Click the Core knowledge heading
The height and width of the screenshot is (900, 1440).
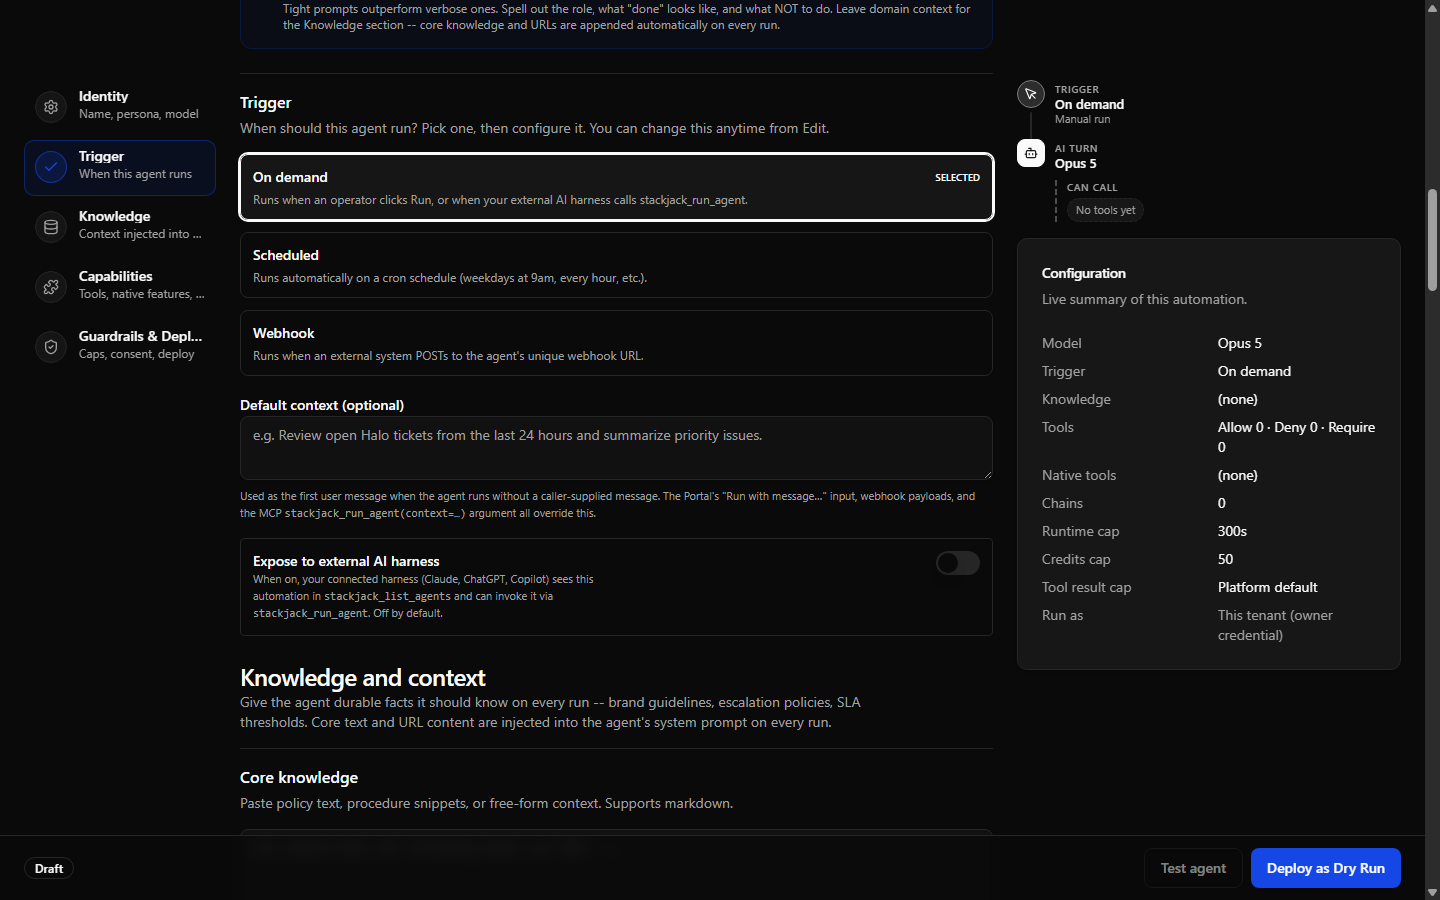[x=299, y=778]
